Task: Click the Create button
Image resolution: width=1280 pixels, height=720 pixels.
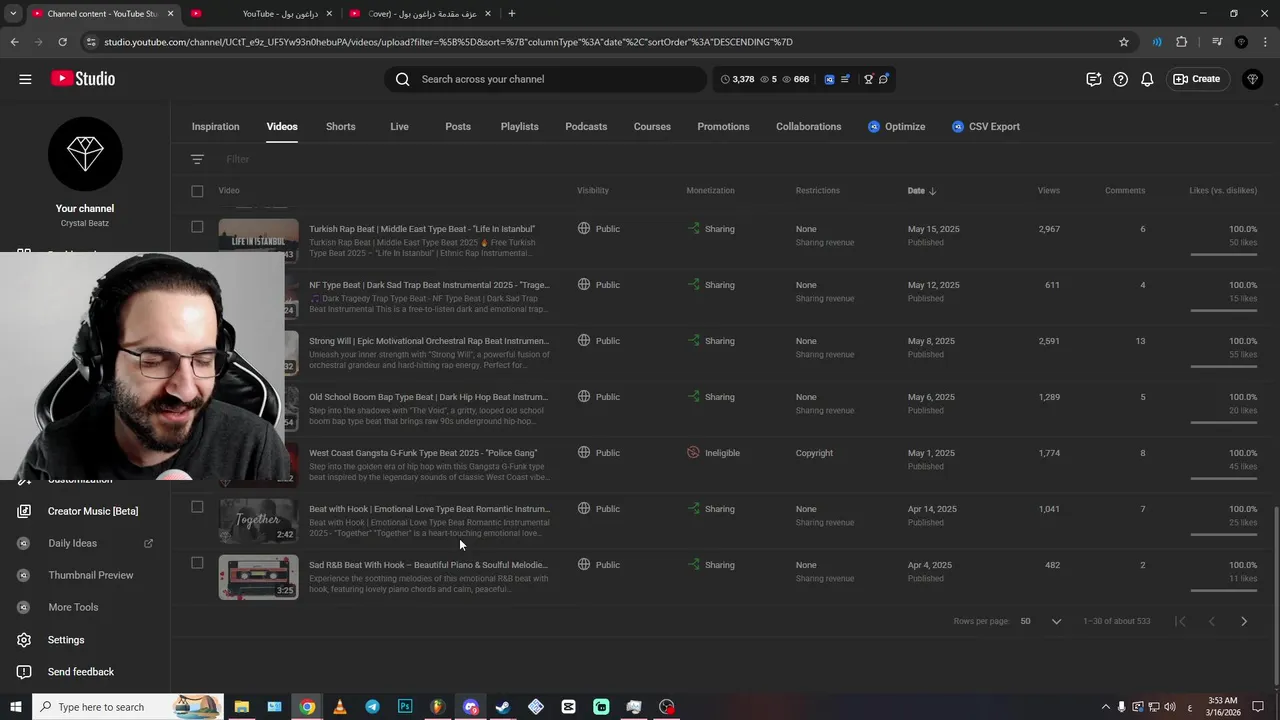Action: pyautogui.click(x=1197, y=79)
